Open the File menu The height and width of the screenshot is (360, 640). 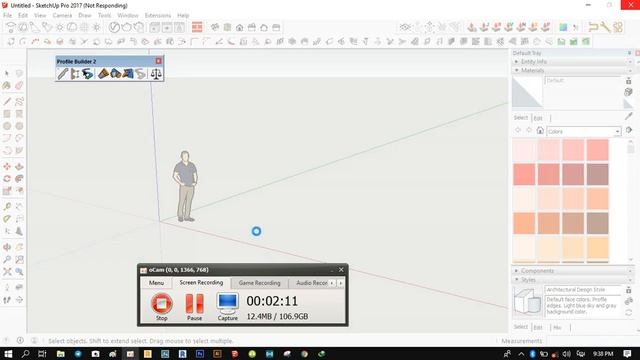click(8, 15)
